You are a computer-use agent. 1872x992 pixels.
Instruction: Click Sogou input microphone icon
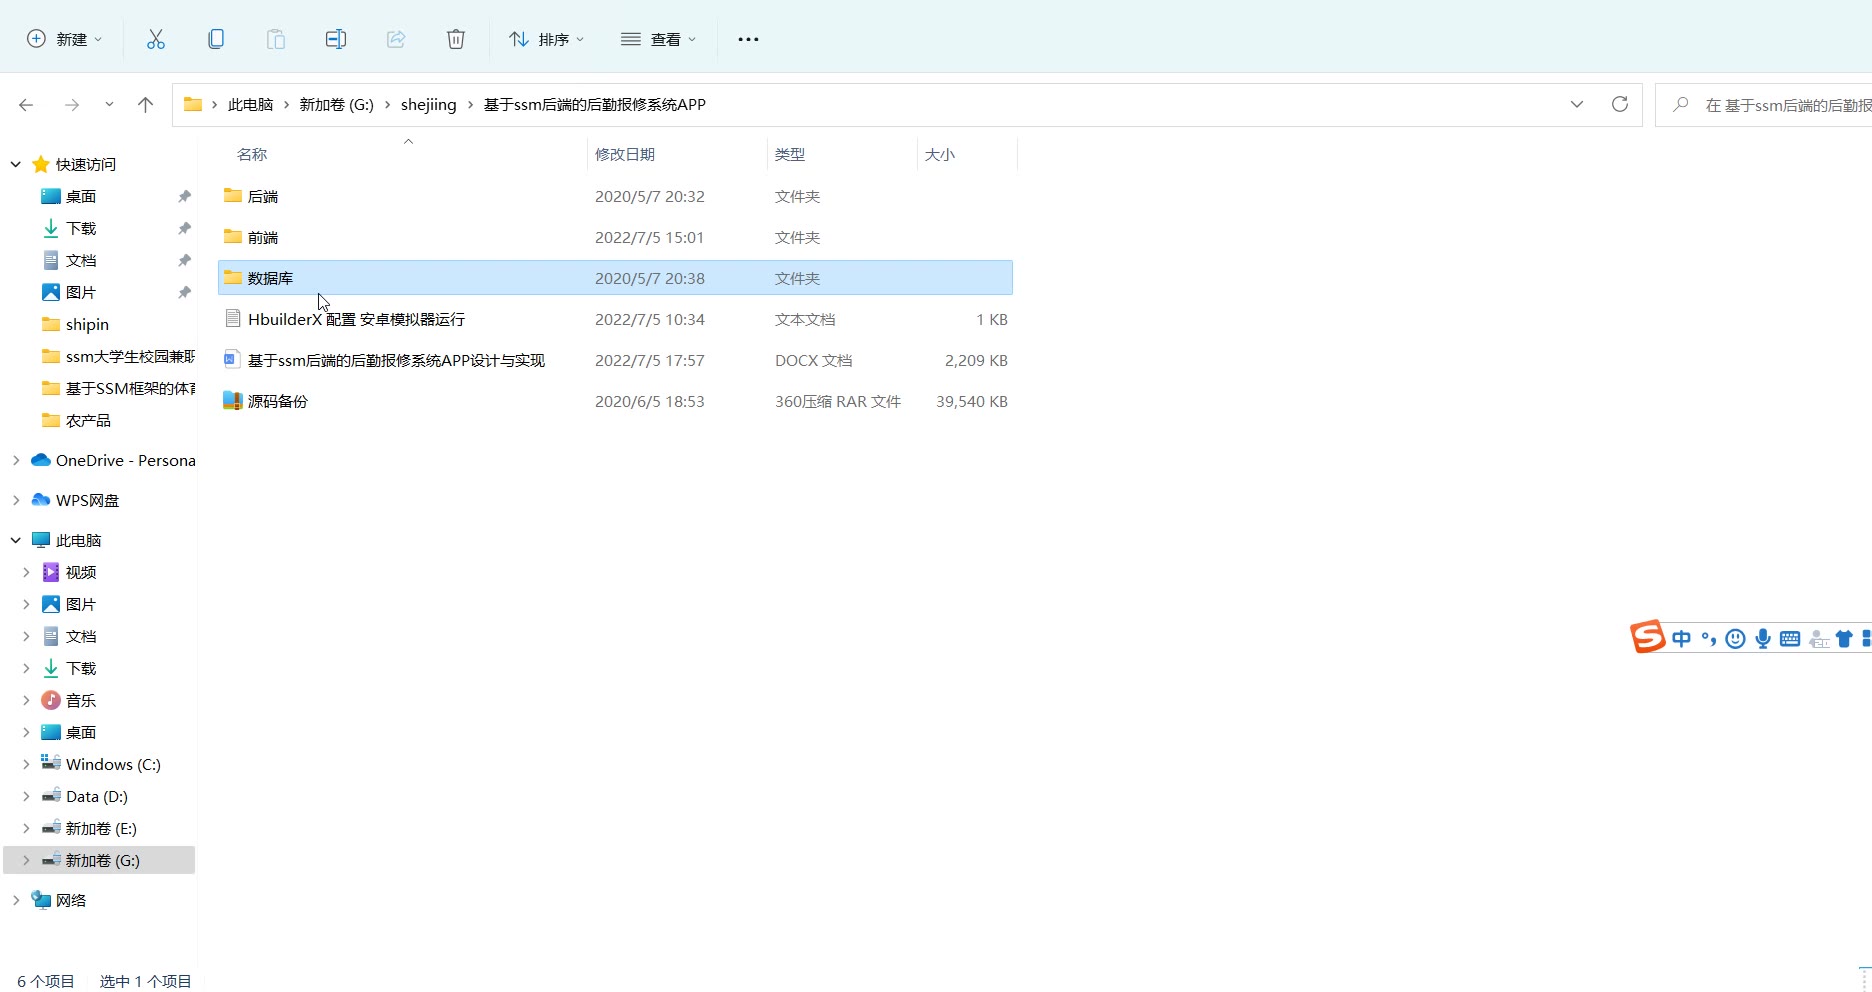[1762, 639]
